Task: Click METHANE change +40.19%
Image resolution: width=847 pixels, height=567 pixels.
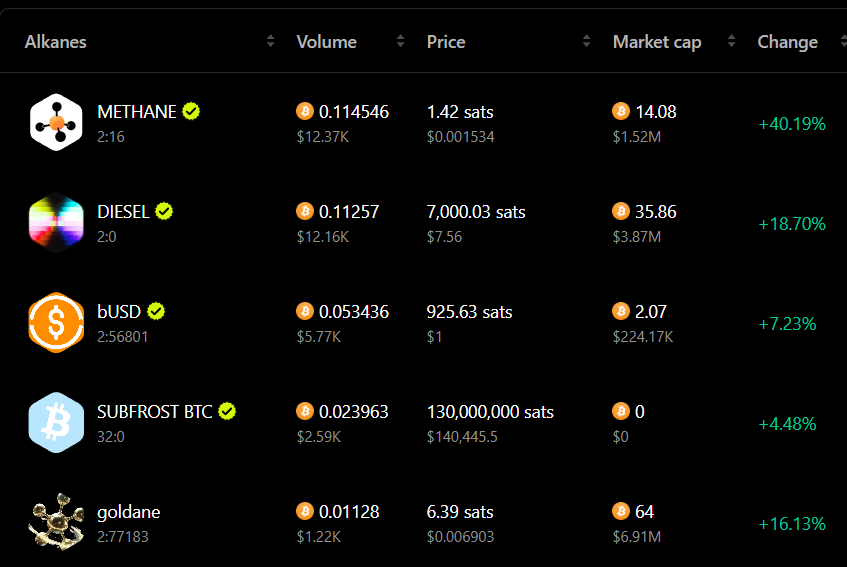Action: pyautogui.click(x=792, y=124)
